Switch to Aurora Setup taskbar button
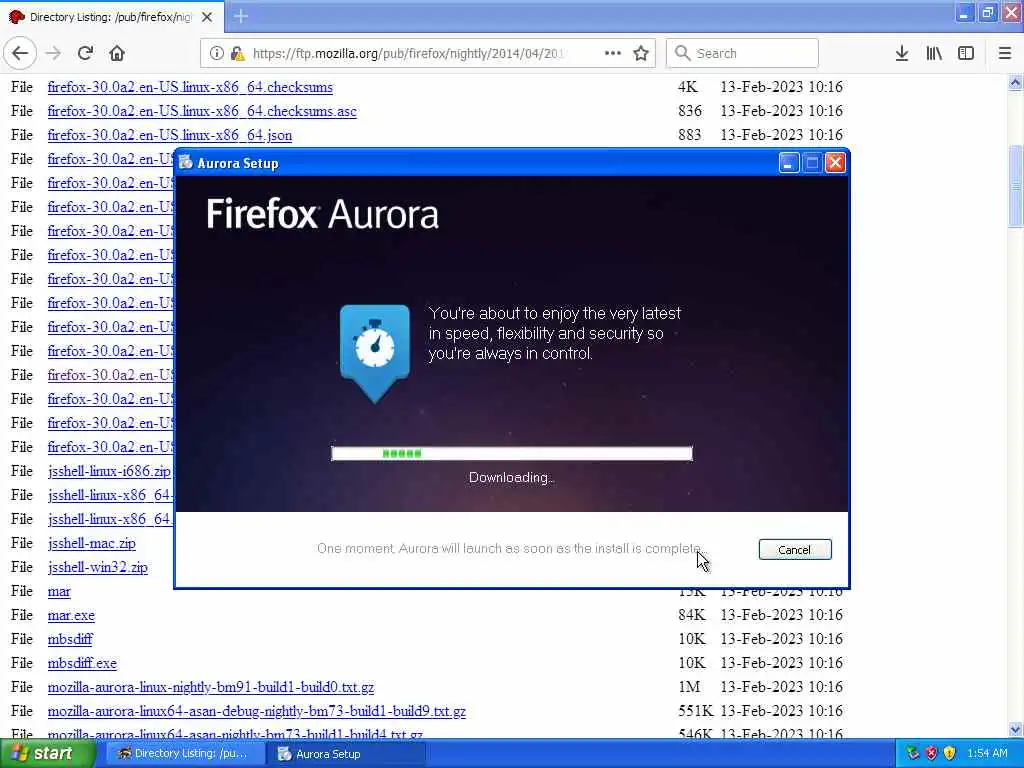The height and width of the screenshot is (768, 1024). 346,754
